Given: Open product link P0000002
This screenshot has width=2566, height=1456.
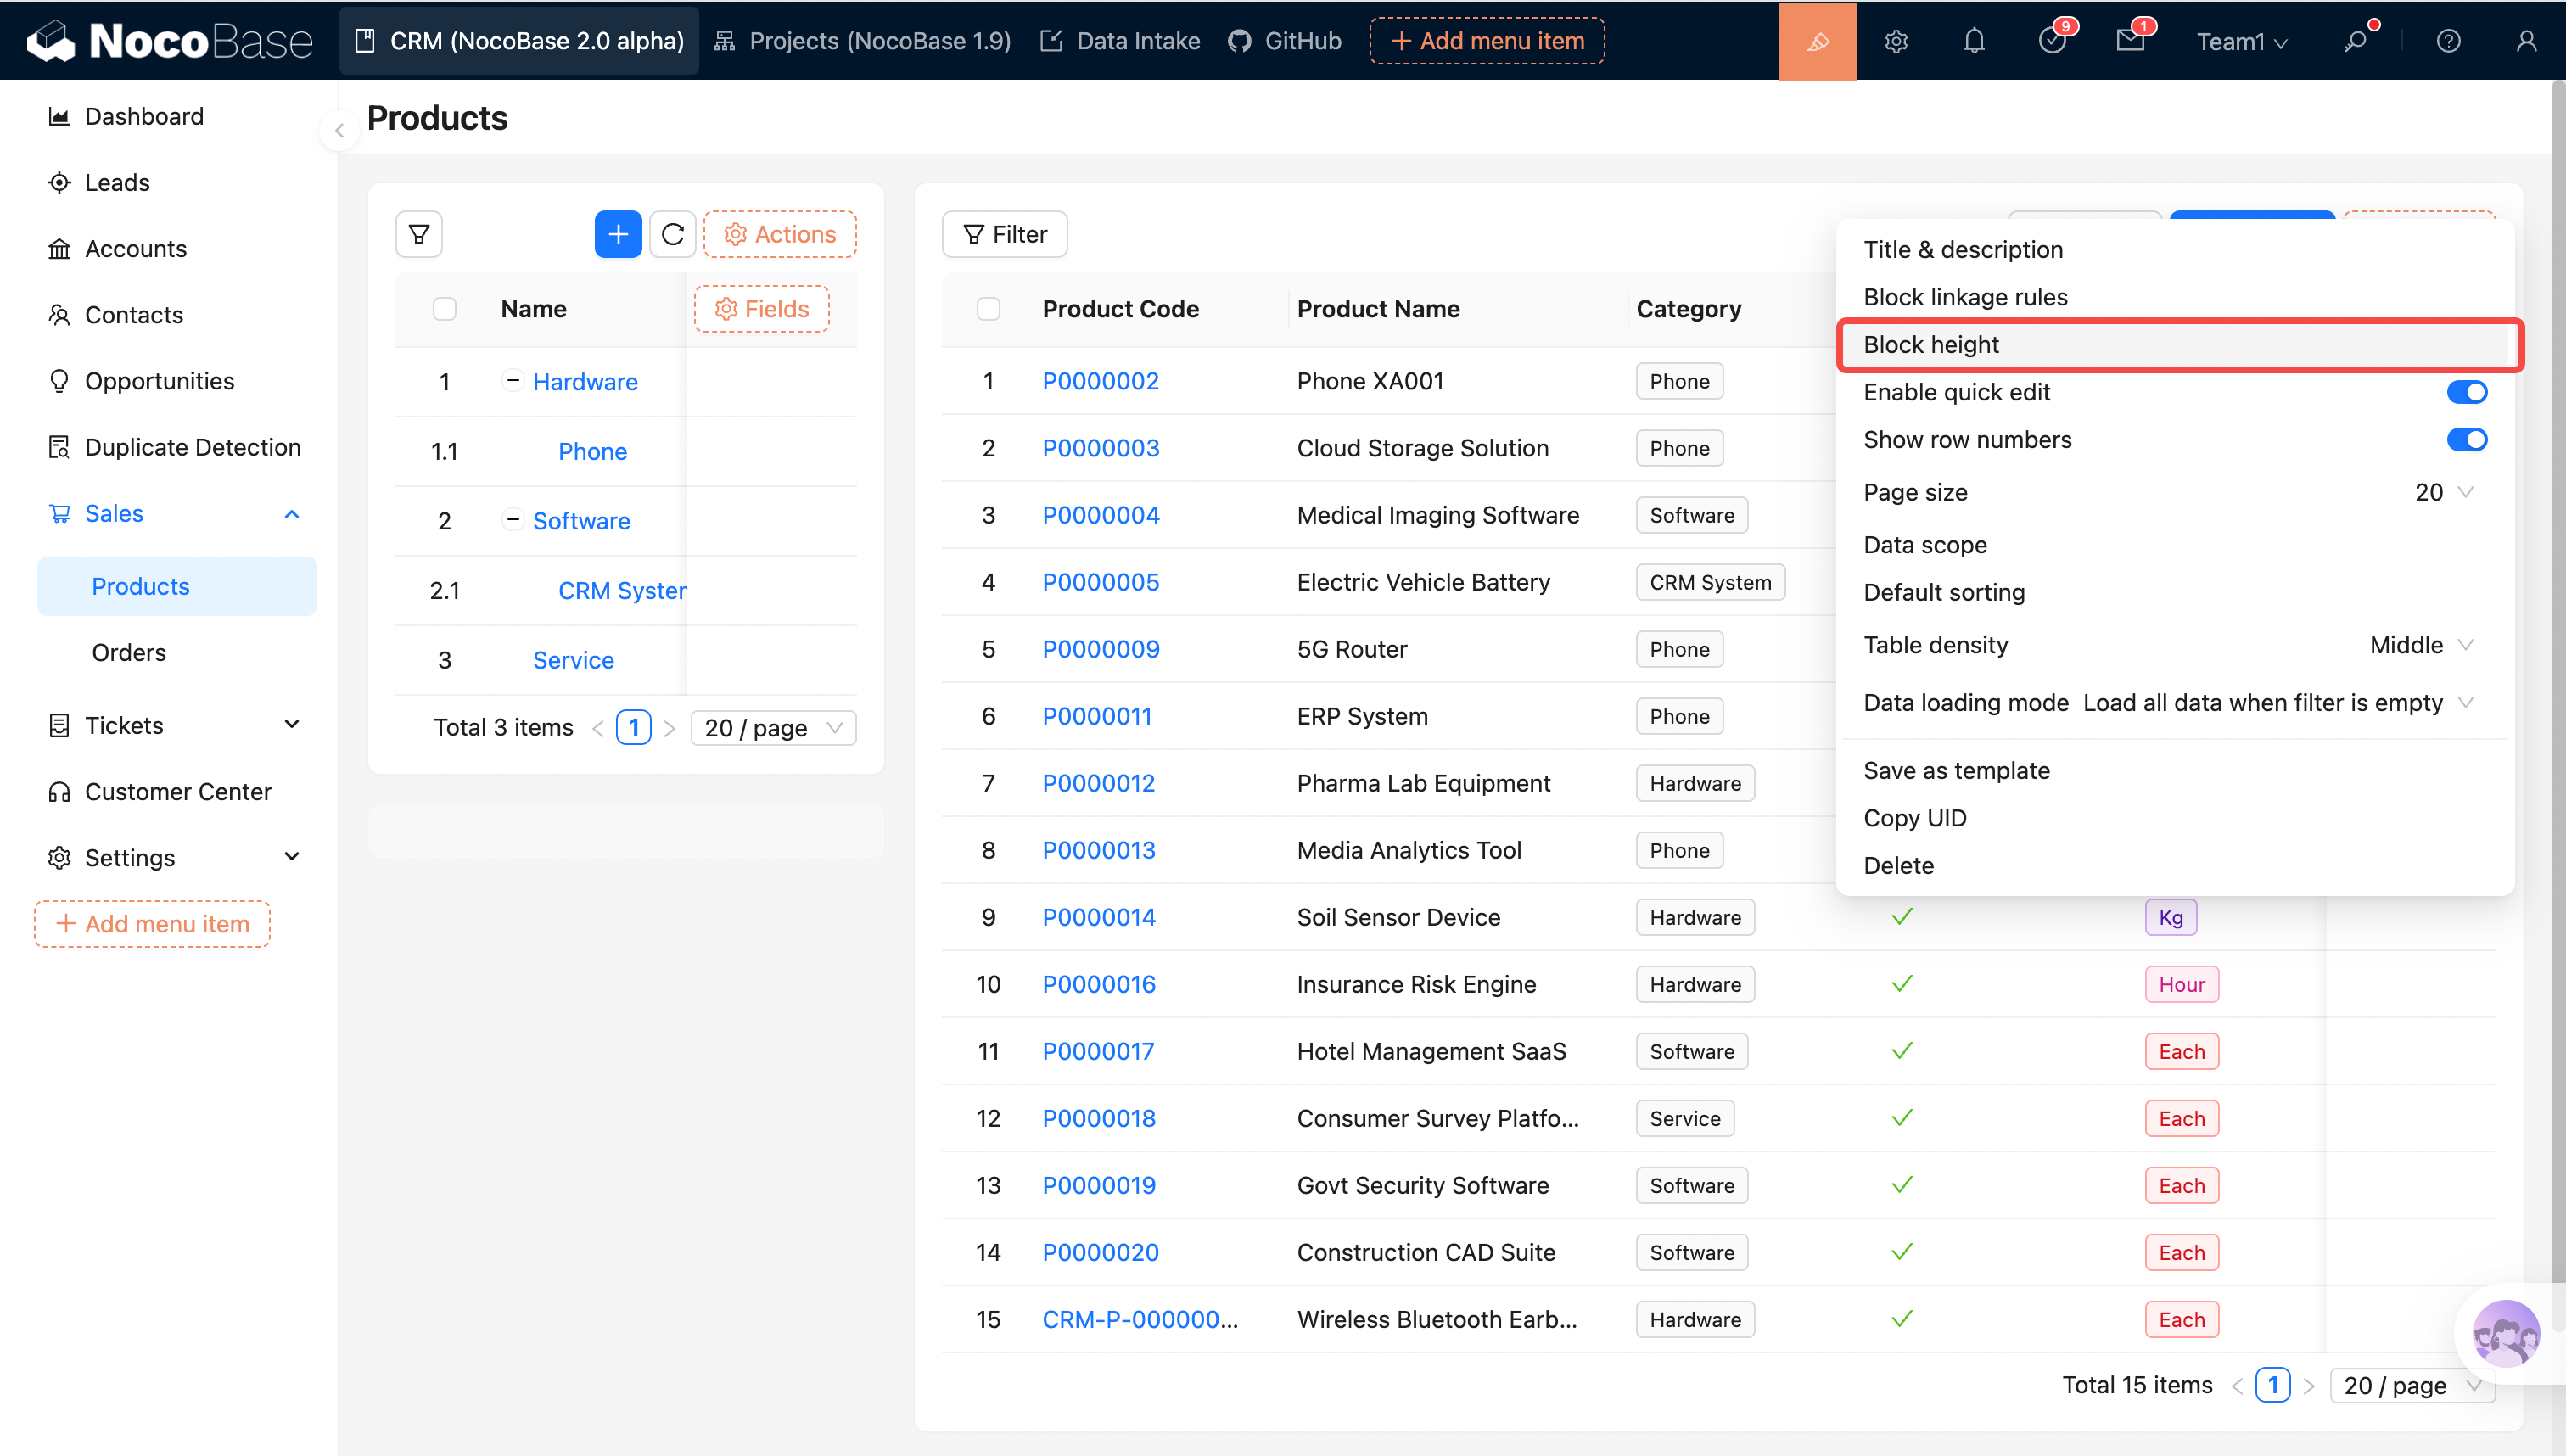Looking at the screenshot, I should tap(1100, 381).
